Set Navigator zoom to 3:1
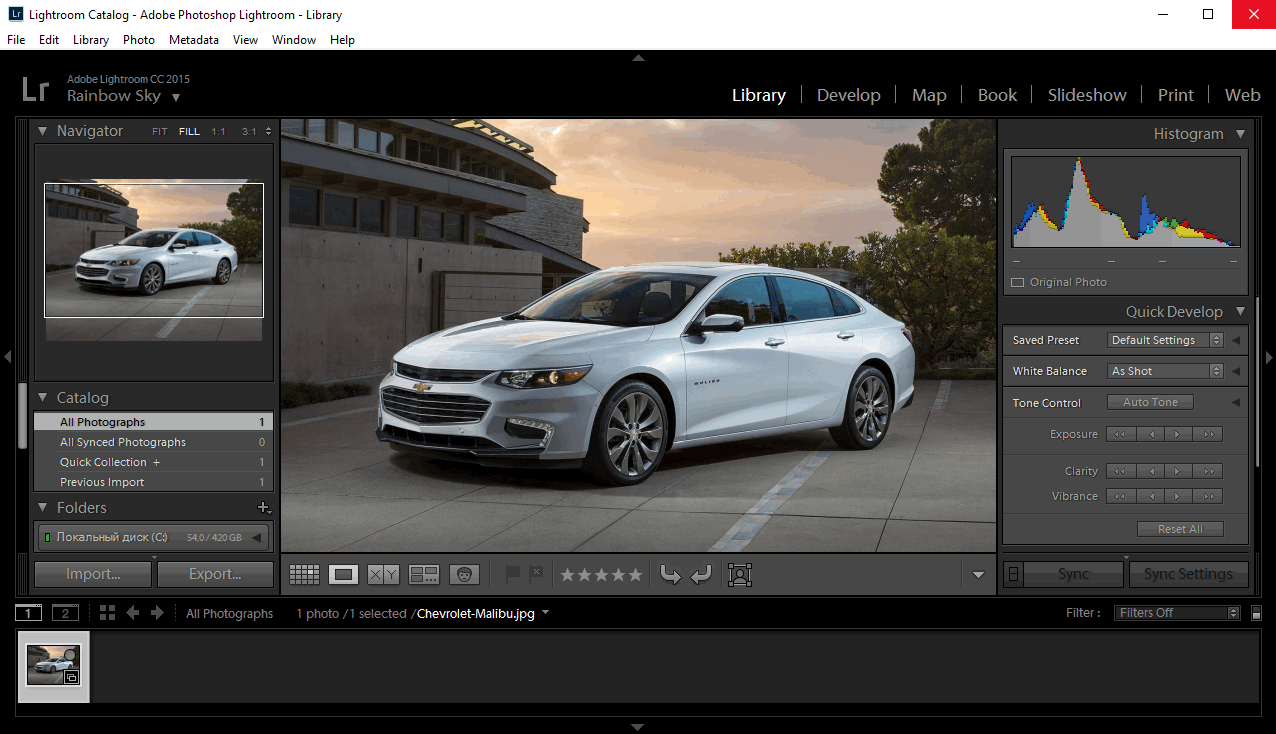 (249, 132)
